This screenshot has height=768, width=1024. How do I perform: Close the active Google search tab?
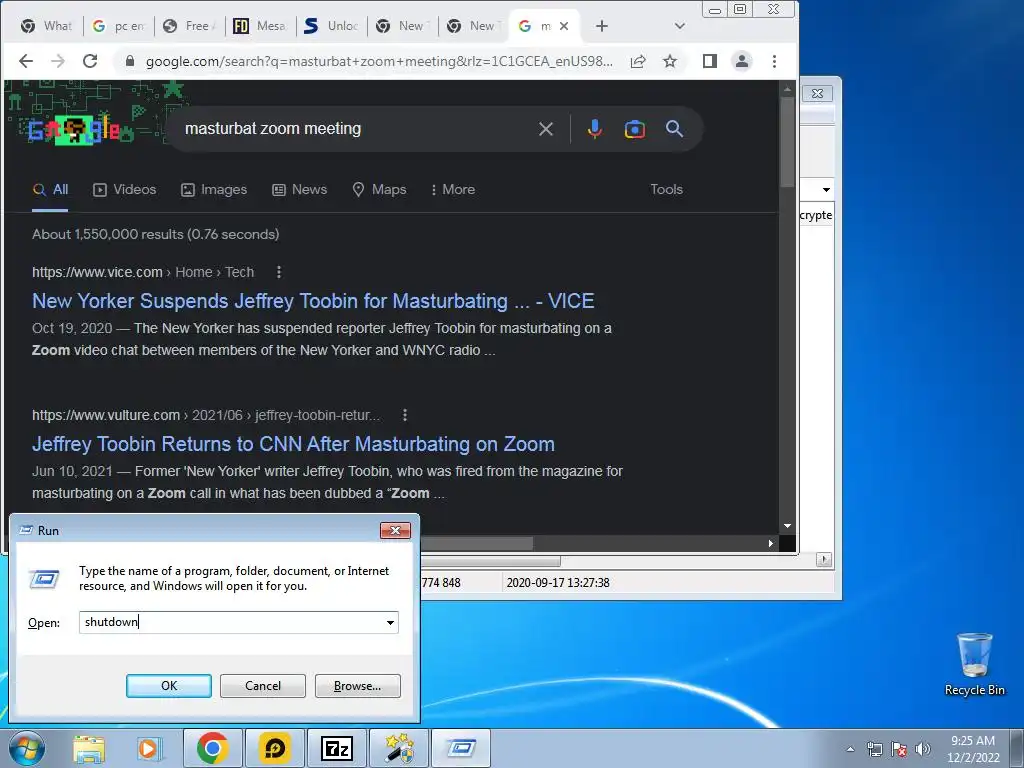click(x=564, y=26)
